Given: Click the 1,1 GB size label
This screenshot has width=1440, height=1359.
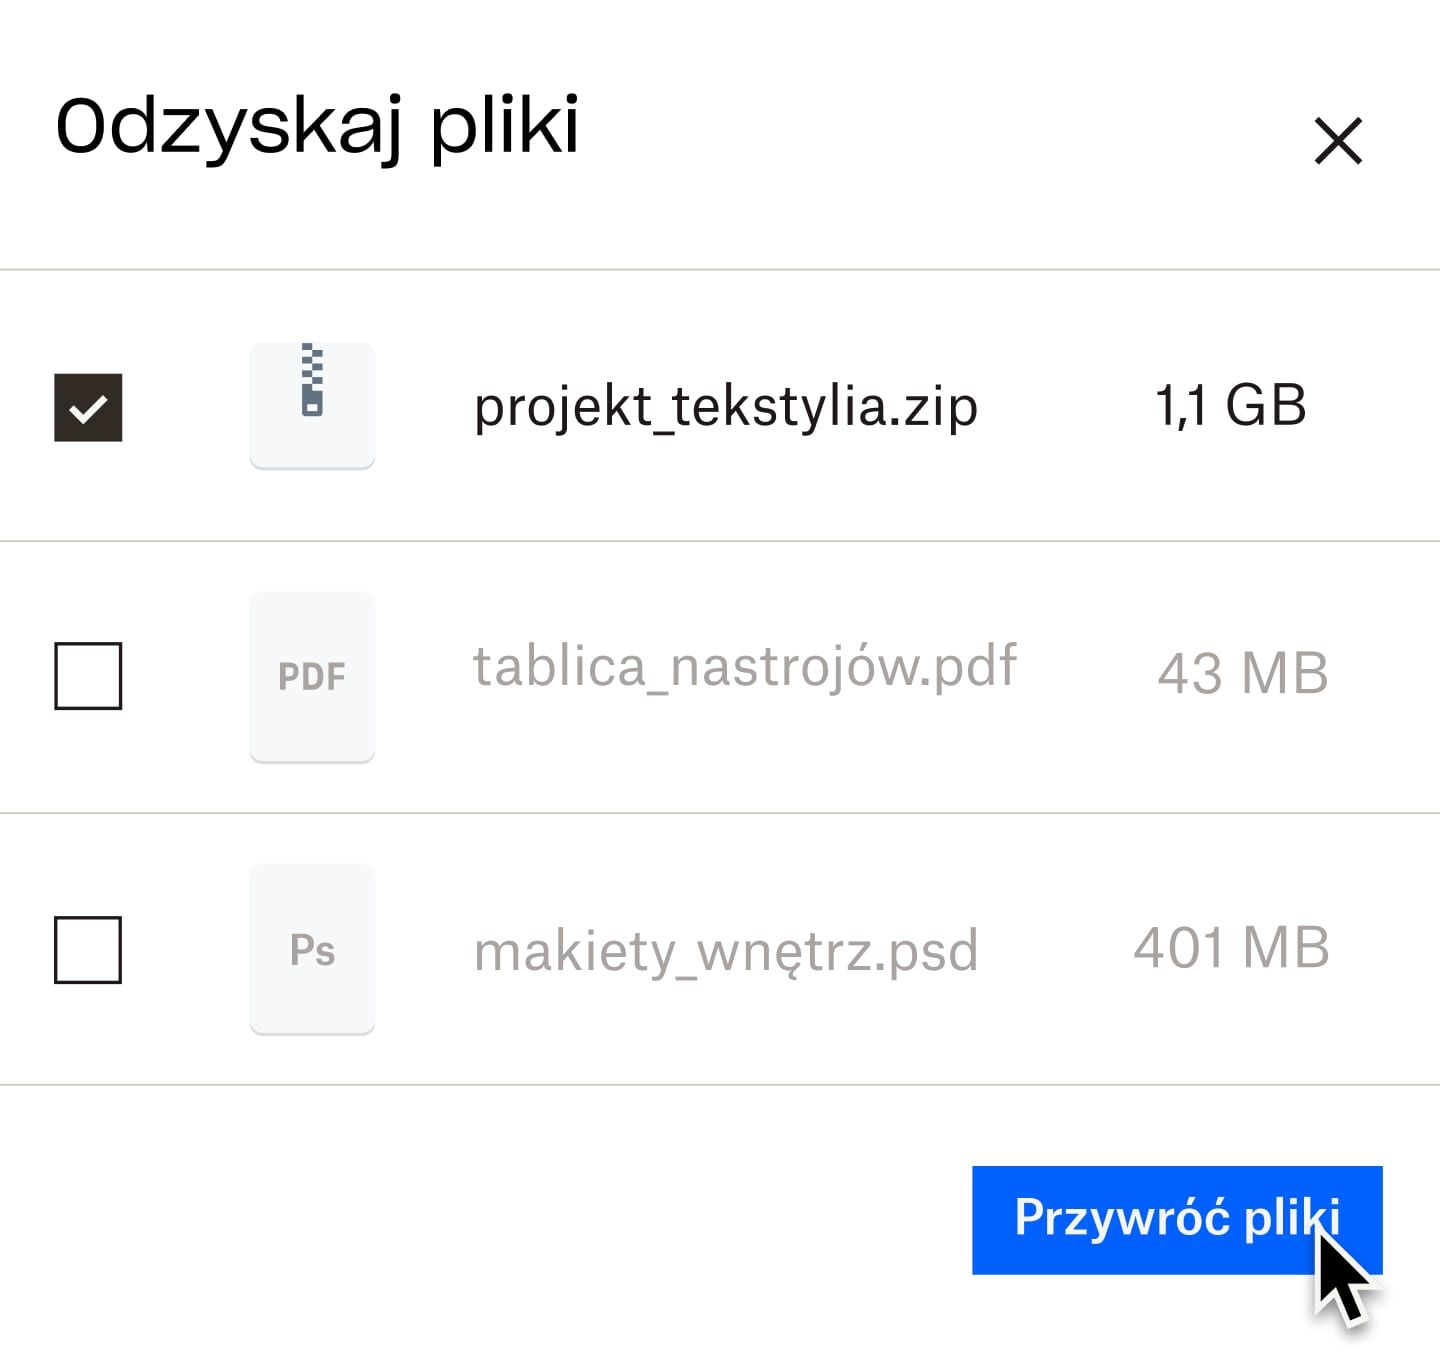Looking at the screenshot, I should click(1230, 405).
